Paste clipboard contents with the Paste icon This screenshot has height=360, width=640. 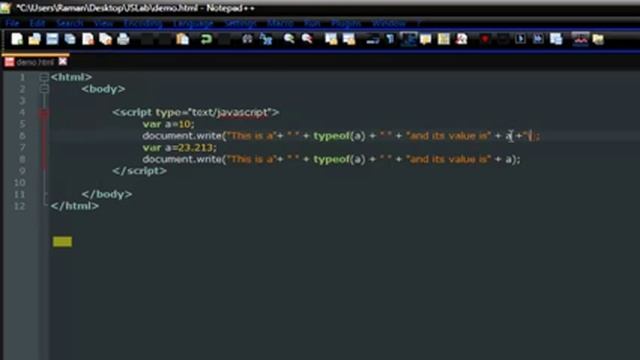click(x=182, y=39)
